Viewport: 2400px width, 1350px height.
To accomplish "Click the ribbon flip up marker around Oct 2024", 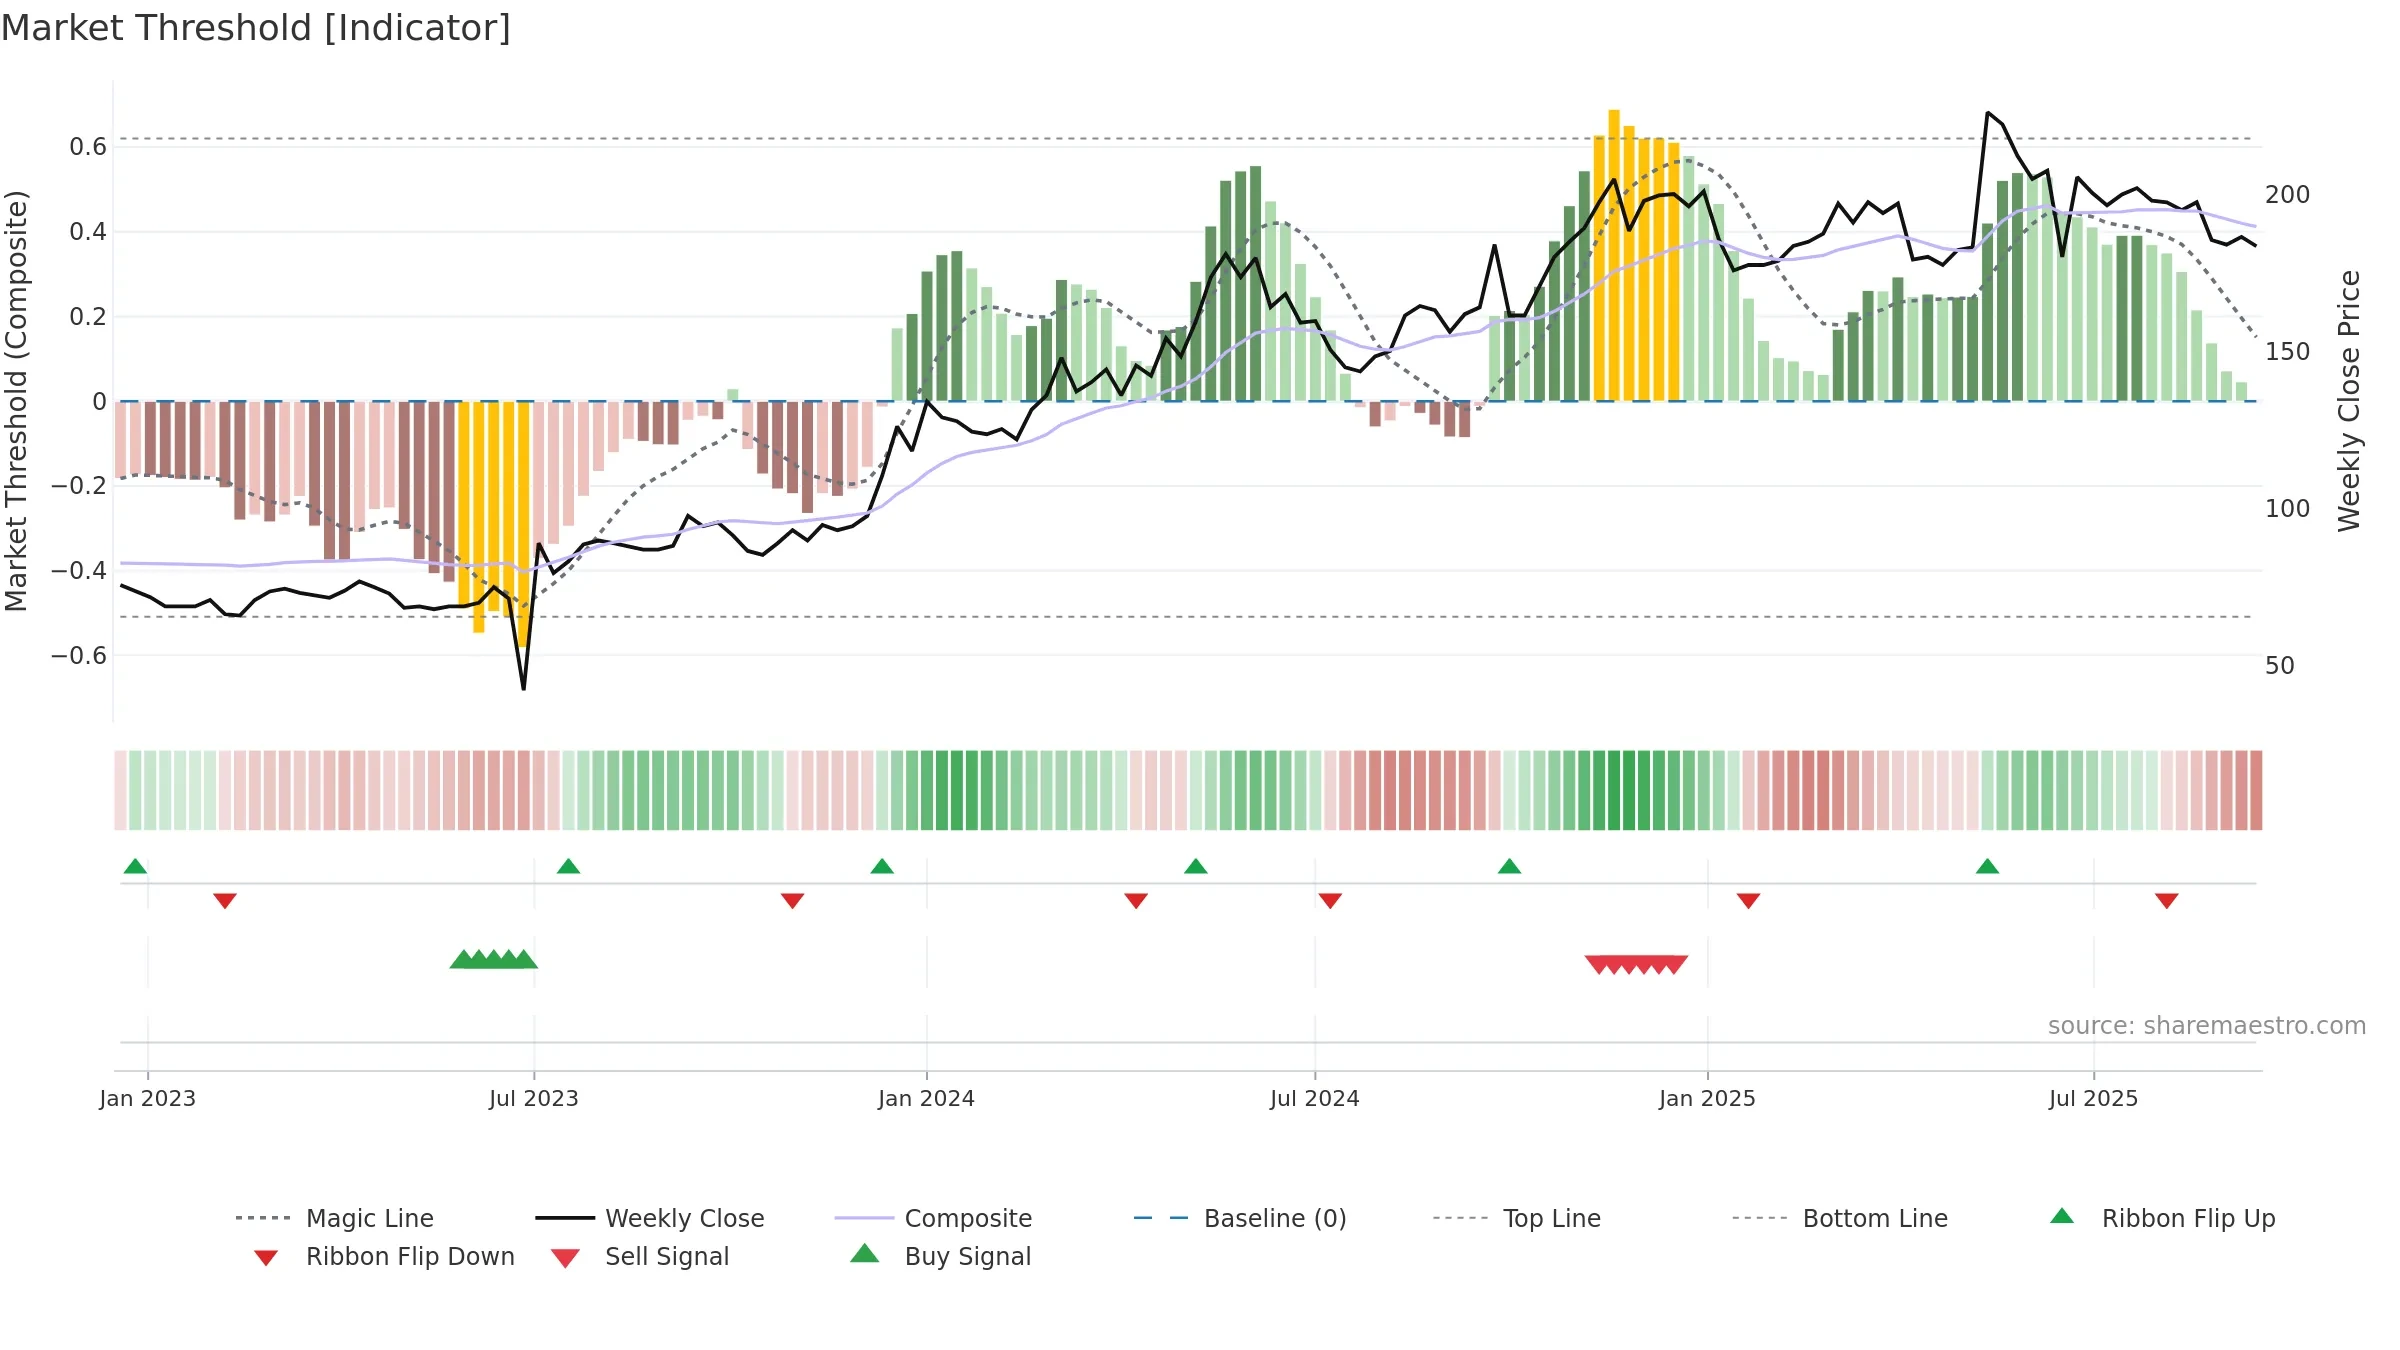I will tap(1510, 866).
